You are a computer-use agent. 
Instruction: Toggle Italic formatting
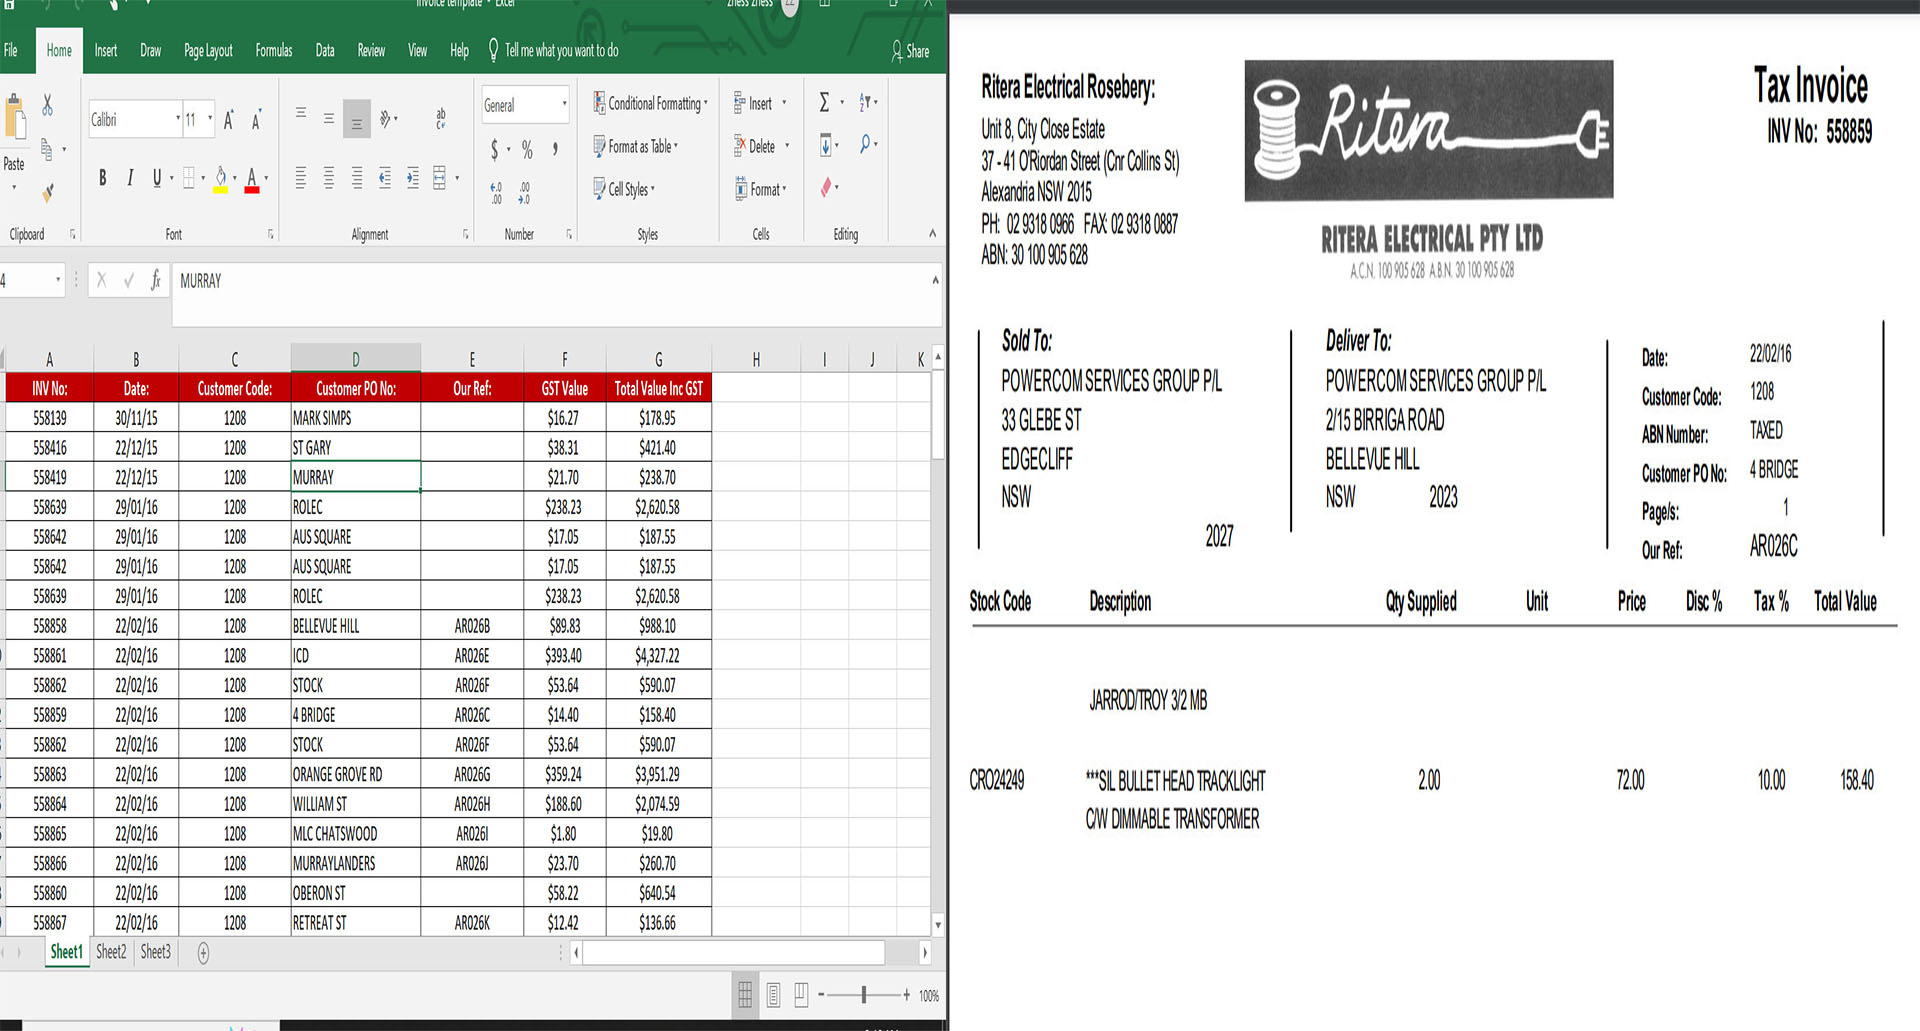130,178
